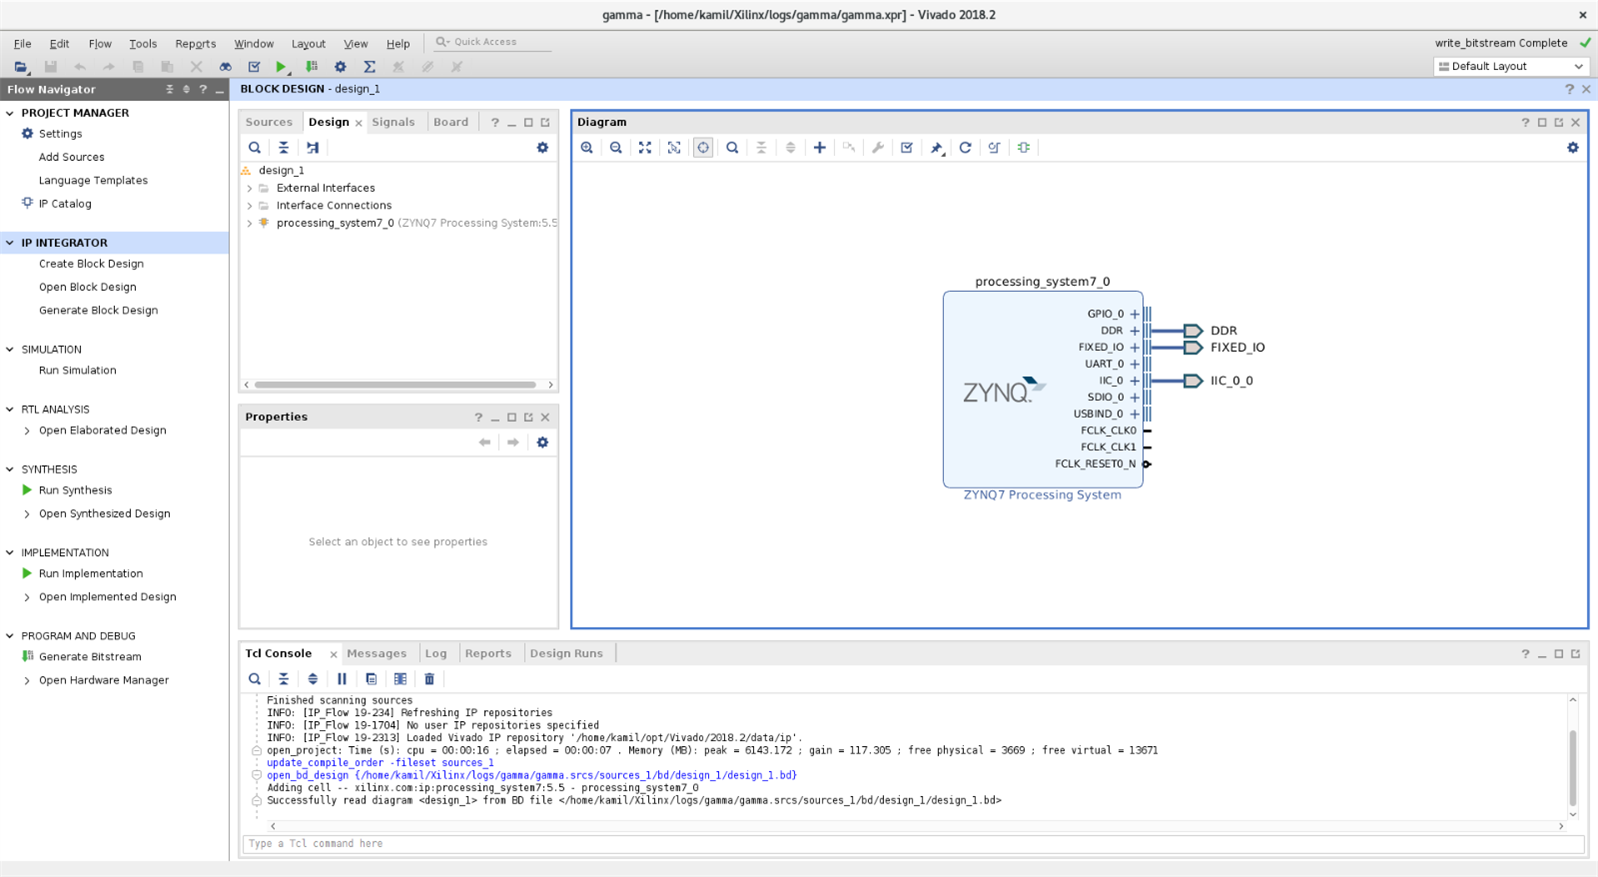Click Zoom Fit icon in Diagram toolbar
Image resolution: width=1598 pixels, height=877 pixels.
[645, 148]
